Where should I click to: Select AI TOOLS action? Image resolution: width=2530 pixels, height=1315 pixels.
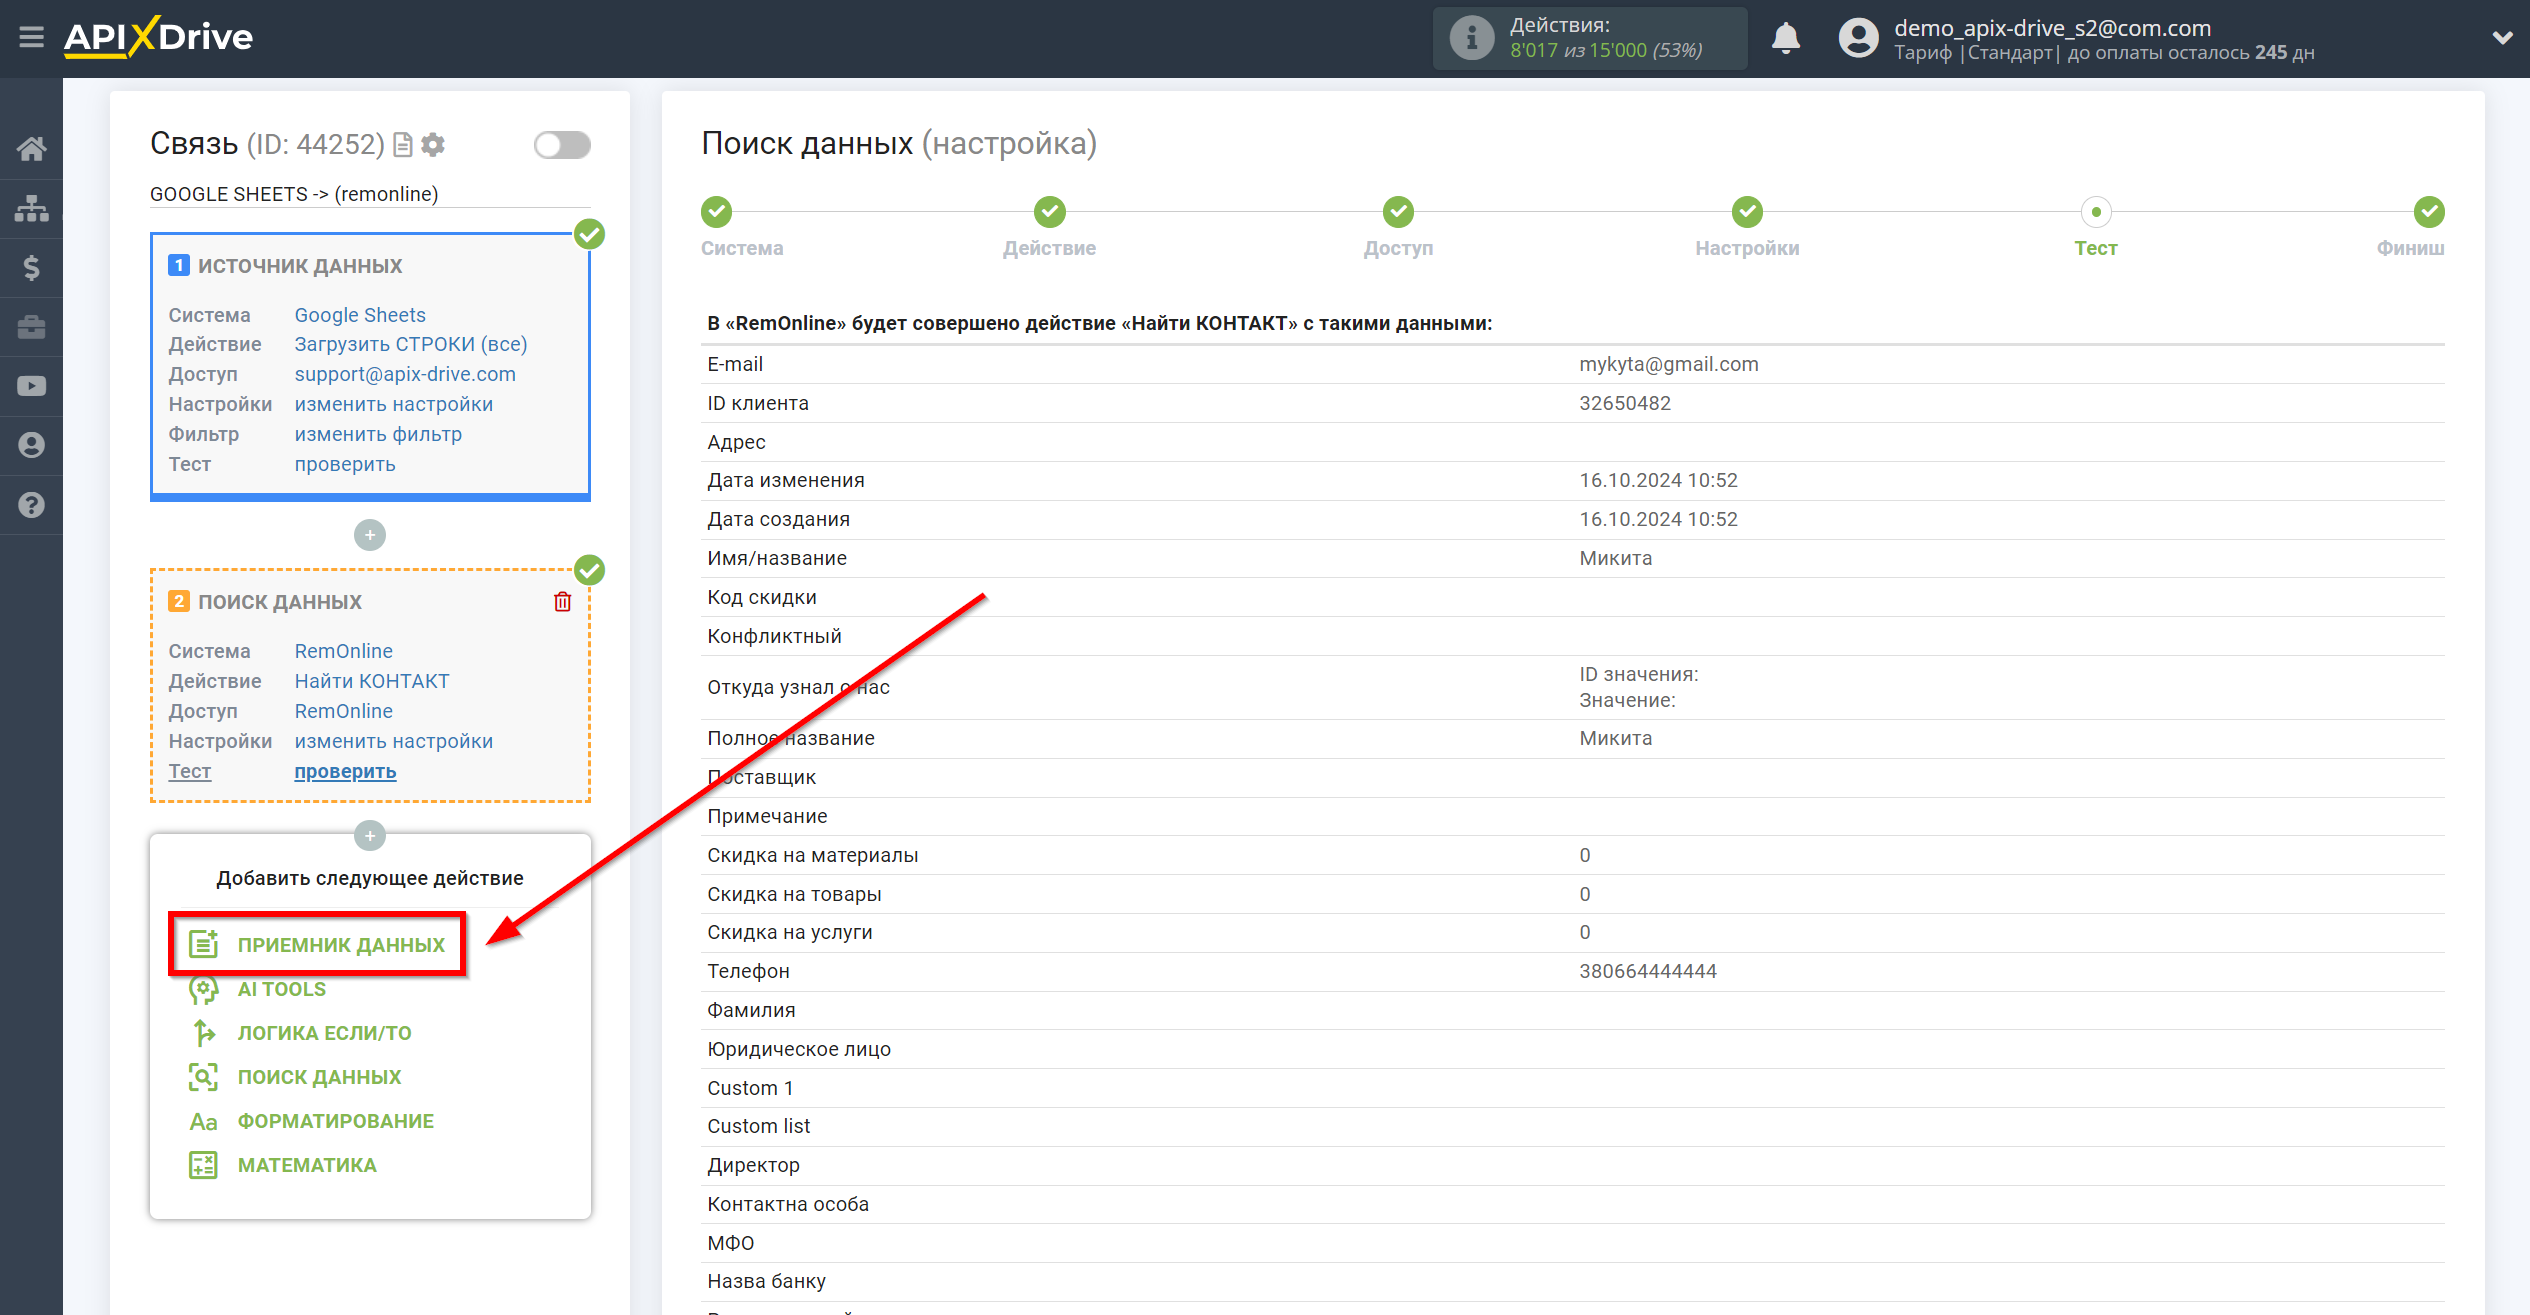[x=282, y=989]
